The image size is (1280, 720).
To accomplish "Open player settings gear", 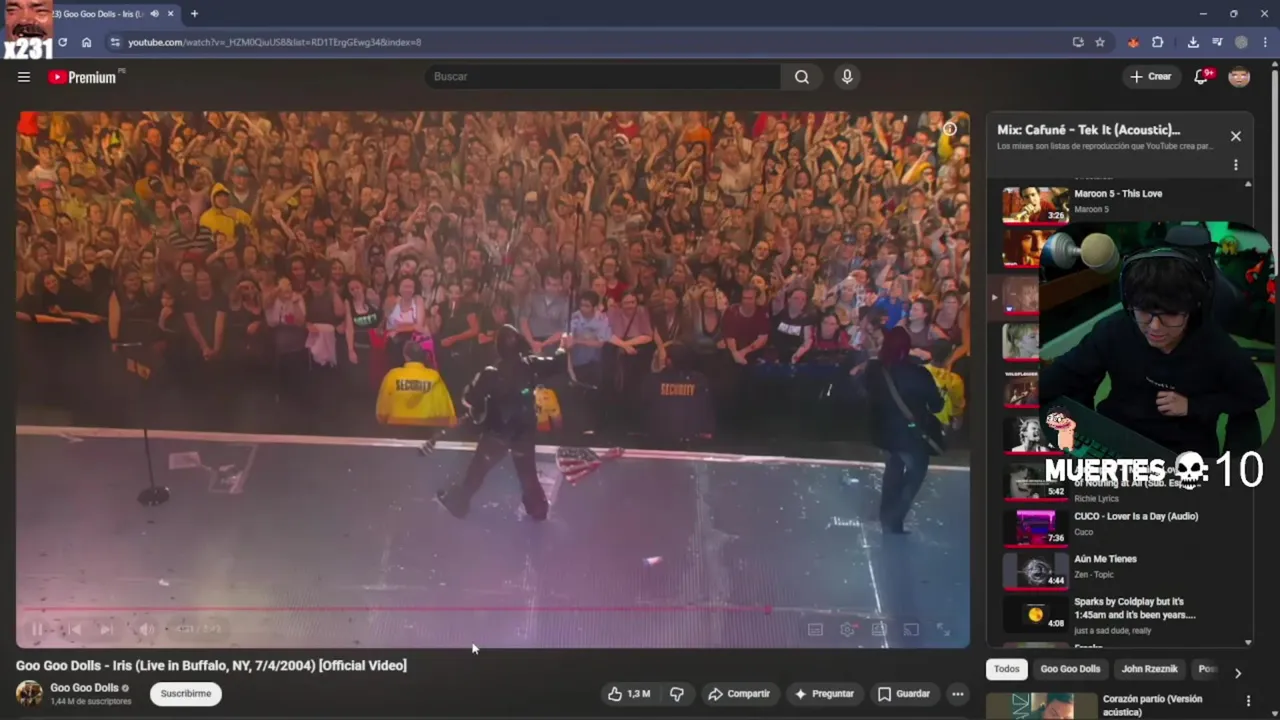I will coord(847,629).
